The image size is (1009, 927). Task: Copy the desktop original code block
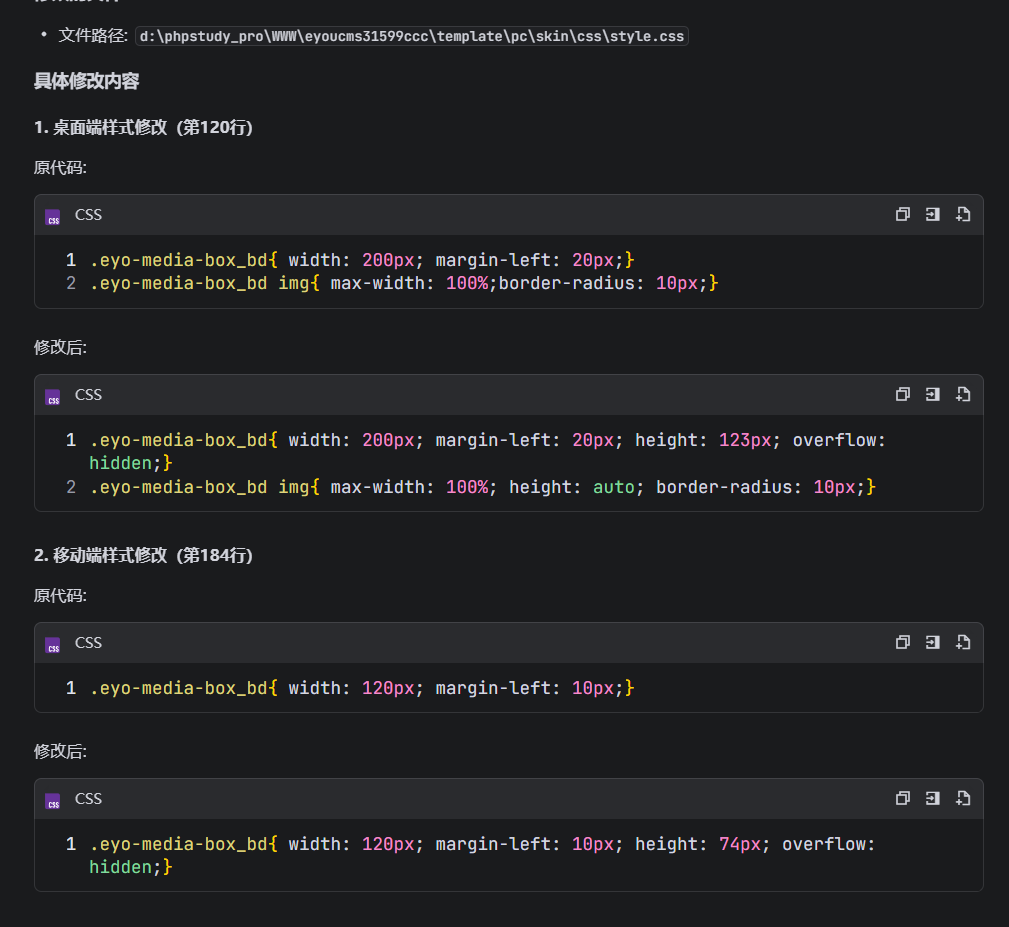click(x=902, y=214)
